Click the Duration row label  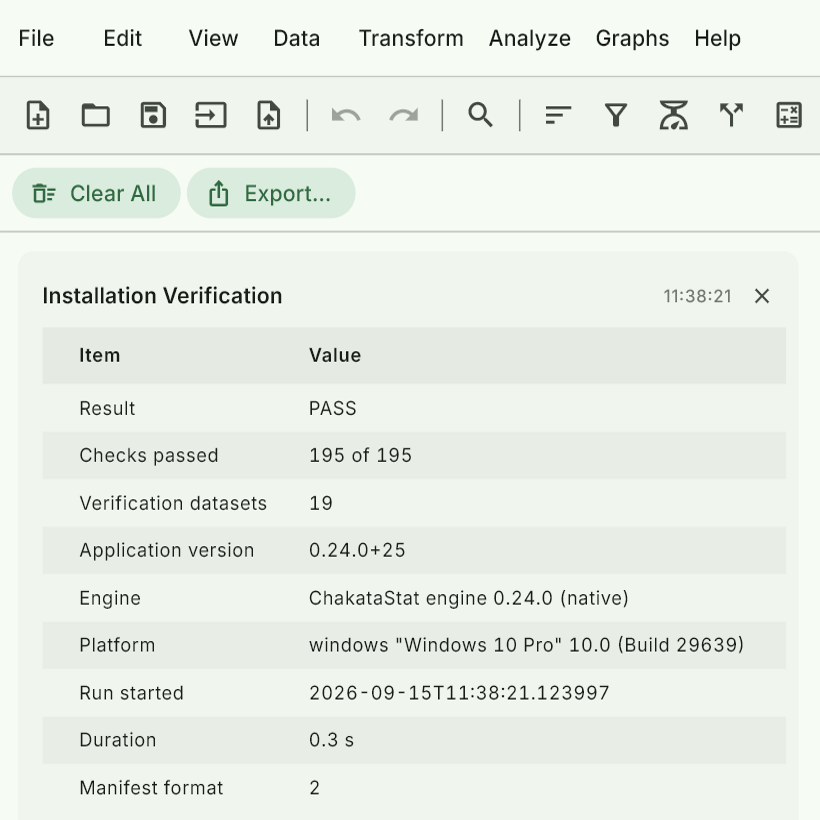point(118,740)
